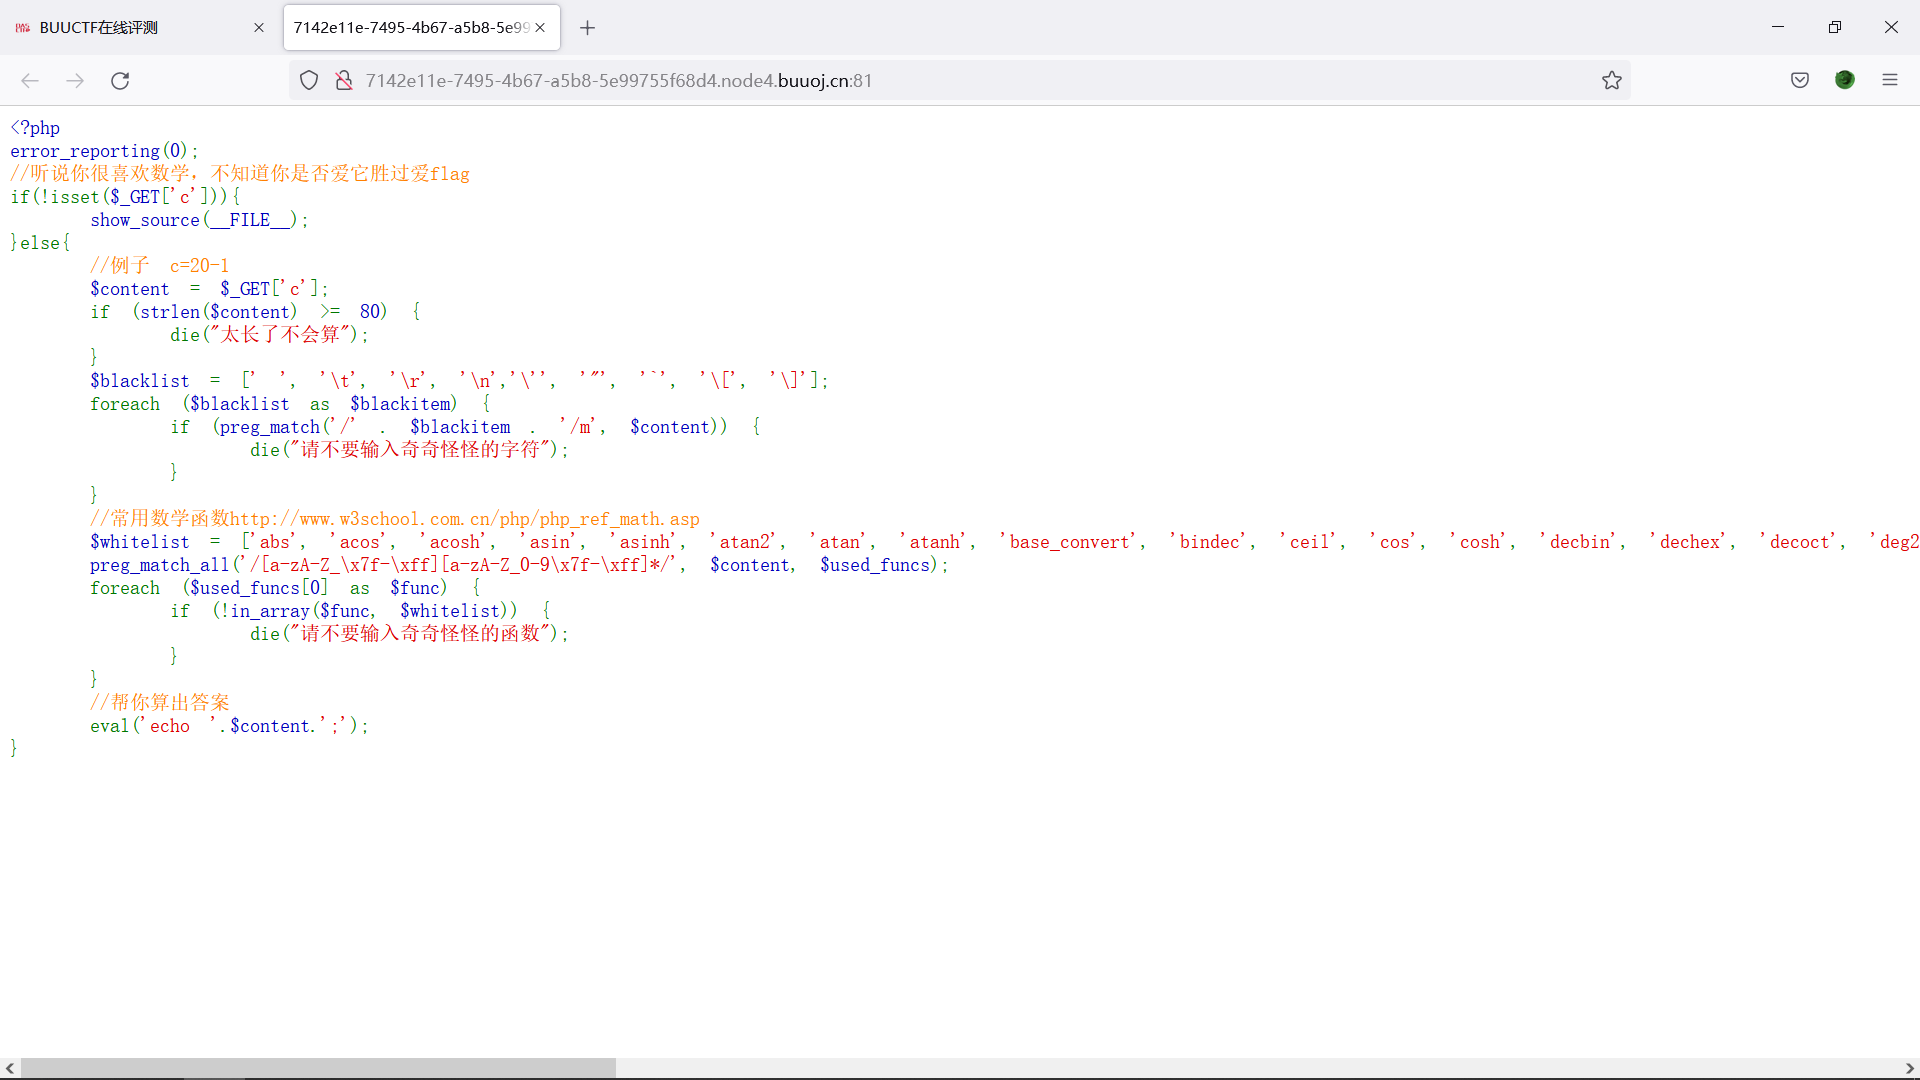The image size is (1920, 1080).
Task: Click the if(!isset($_GET['c'])) line
Action: 125,197
